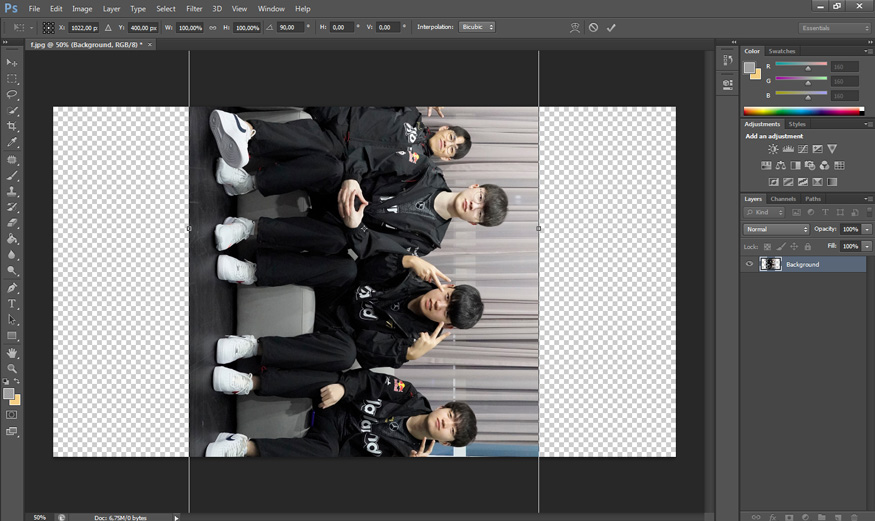The height and width of the screenshot is (521, 875).
Task: Switch to warp mode icon
Action: point(574,28)
